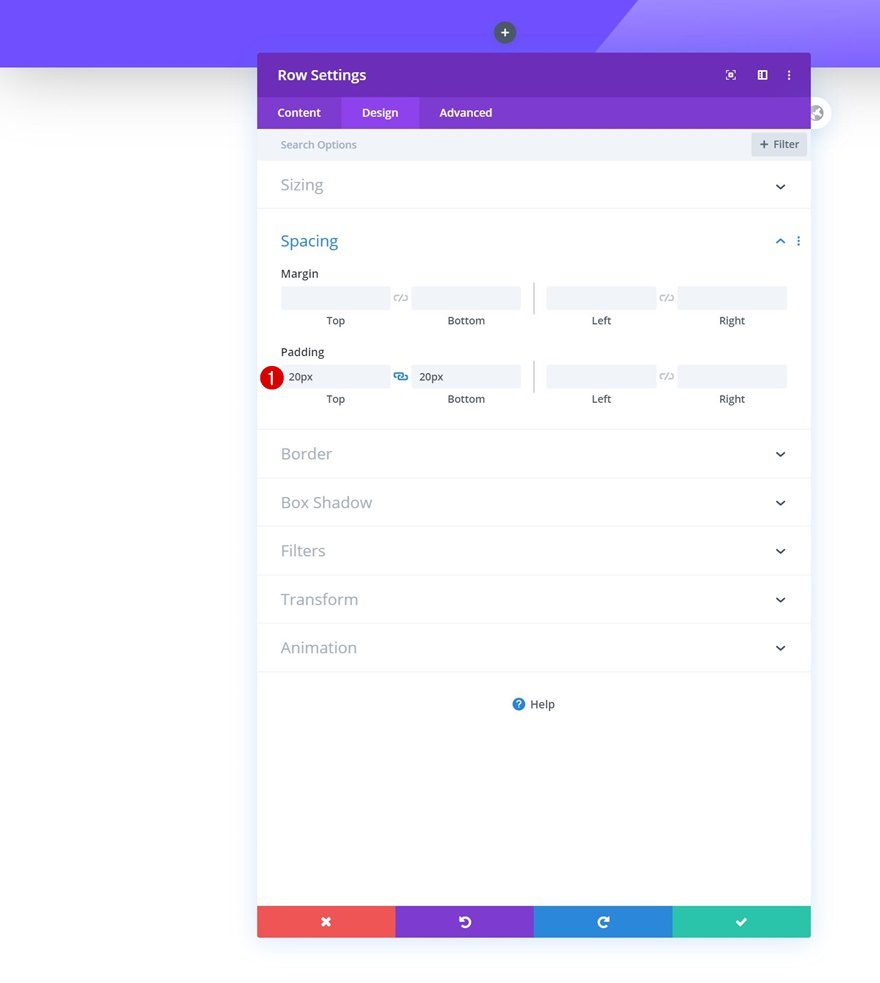Open the Advanced tab

466,113
